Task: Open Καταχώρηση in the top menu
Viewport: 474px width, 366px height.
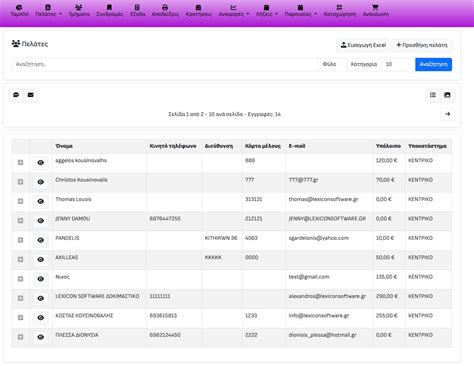Action: coord(339,11)
